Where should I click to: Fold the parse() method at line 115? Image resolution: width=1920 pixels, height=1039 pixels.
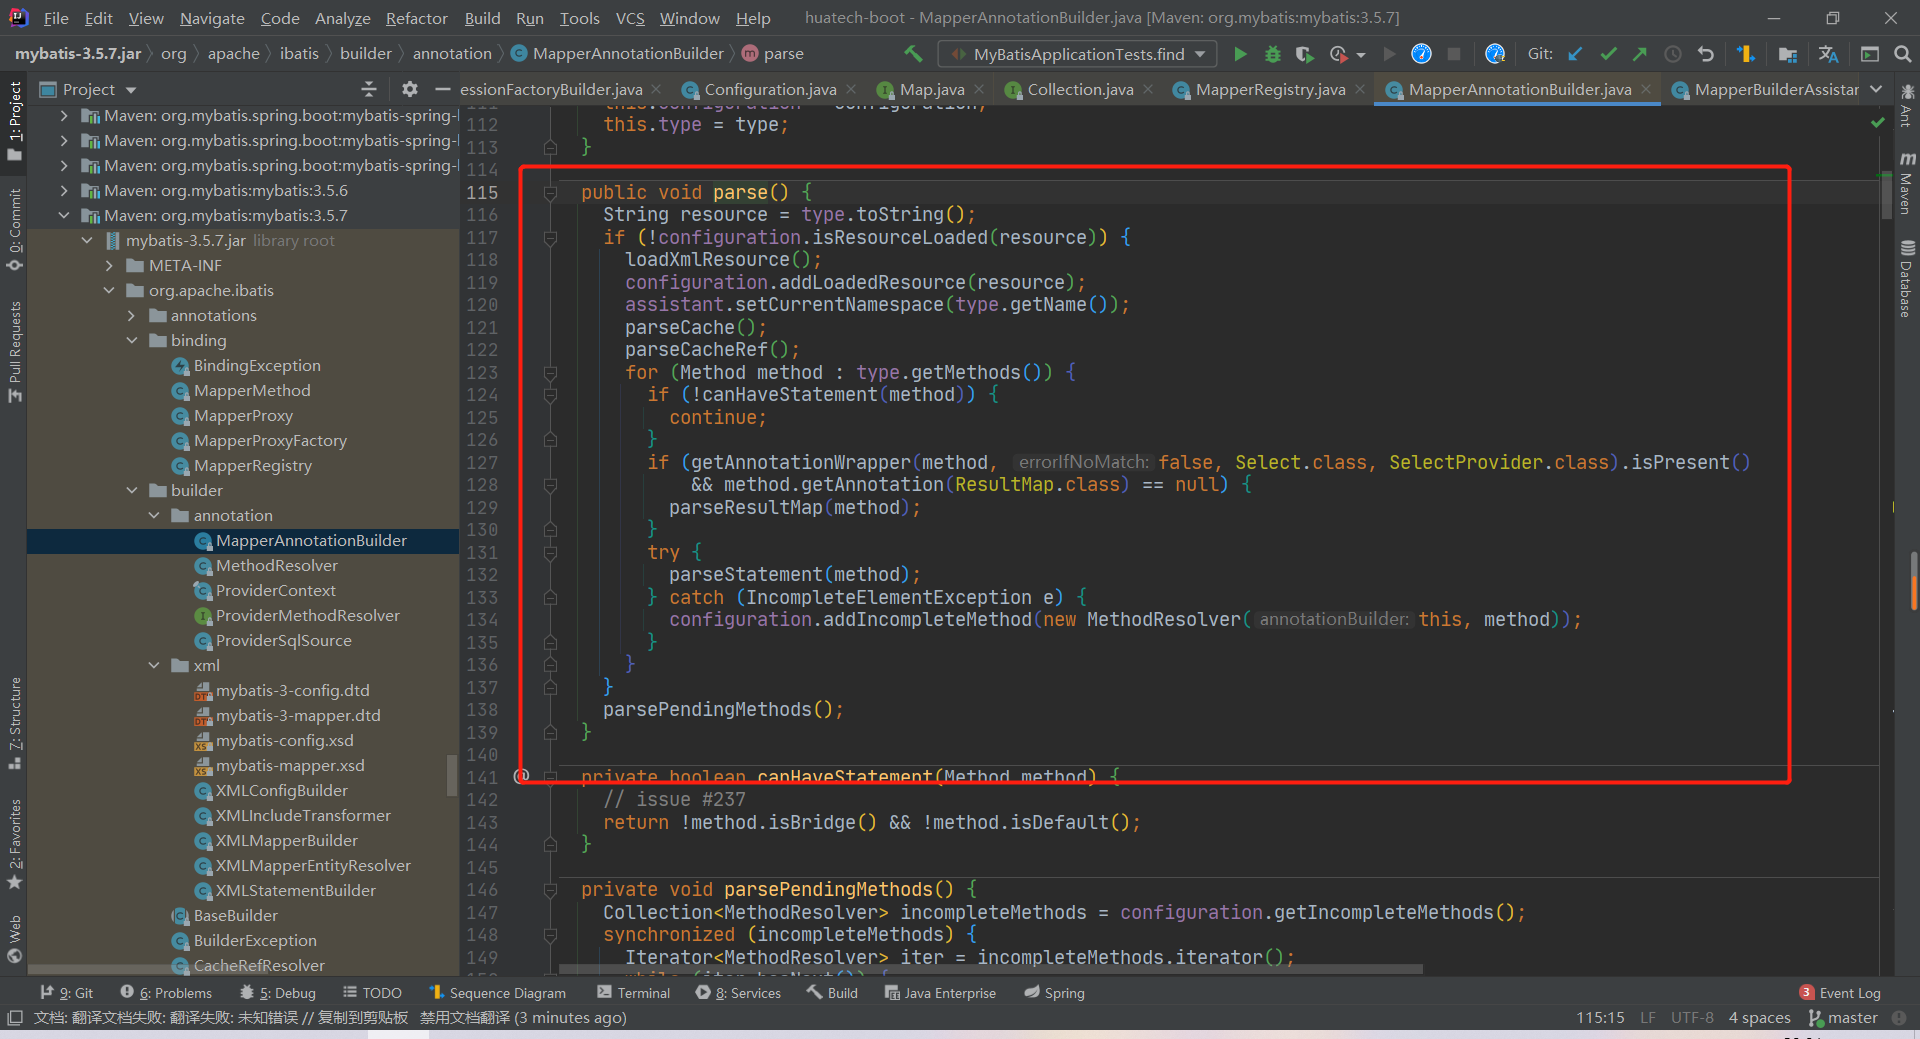[550, 193]
